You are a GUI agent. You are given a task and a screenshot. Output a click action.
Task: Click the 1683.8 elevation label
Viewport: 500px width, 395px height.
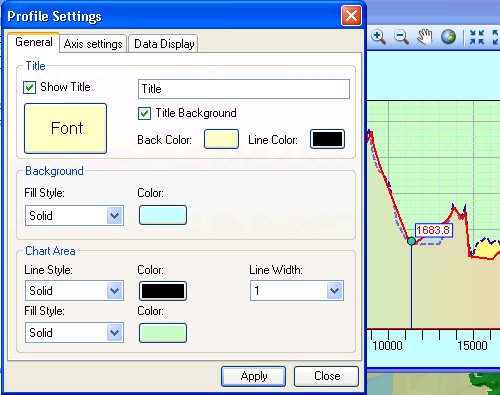point(434,230)
